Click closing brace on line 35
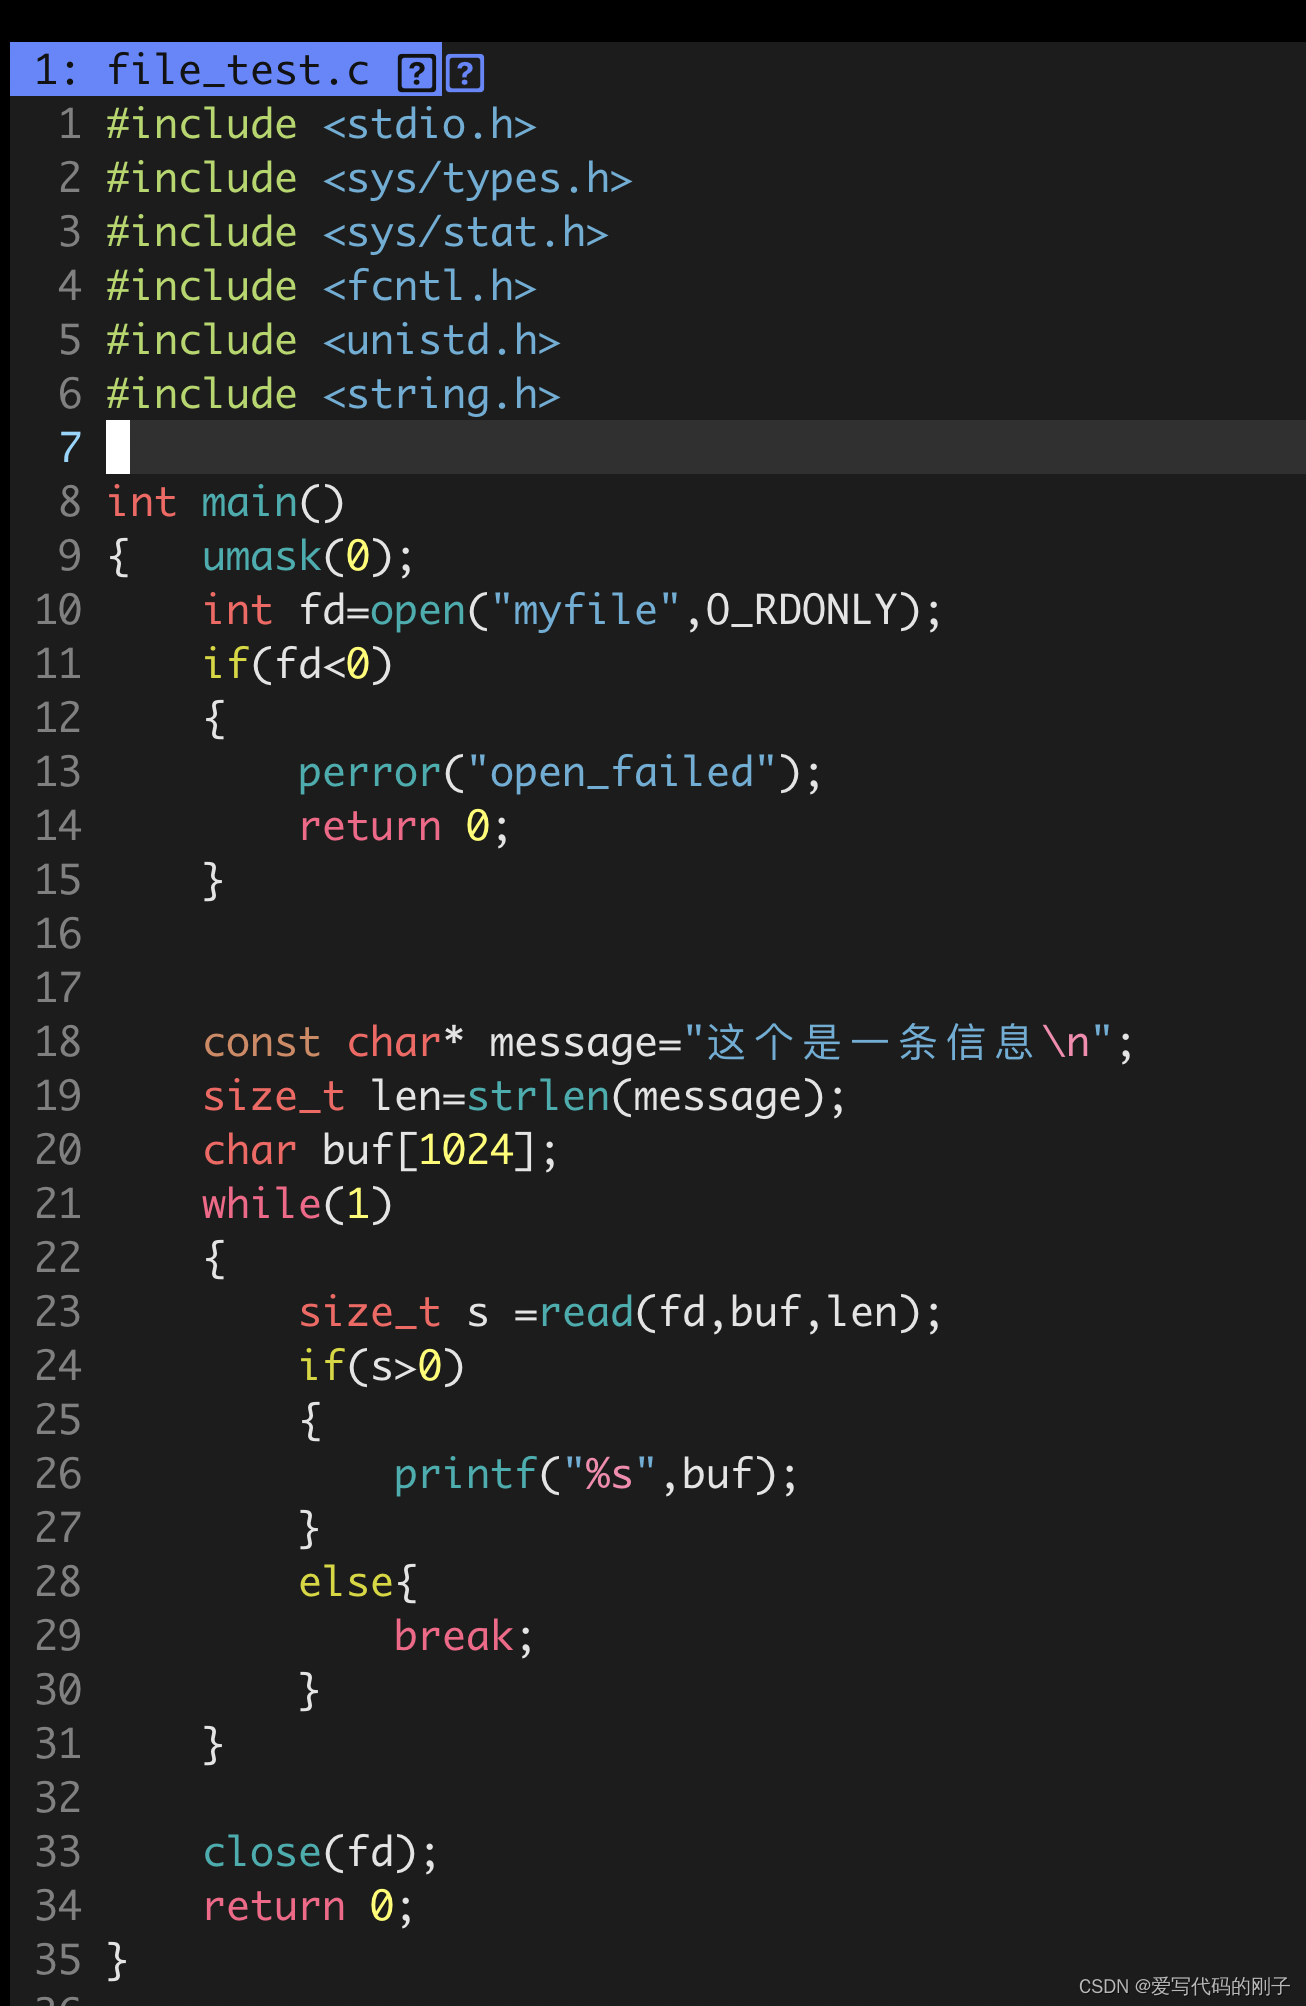 point(117,1961)
